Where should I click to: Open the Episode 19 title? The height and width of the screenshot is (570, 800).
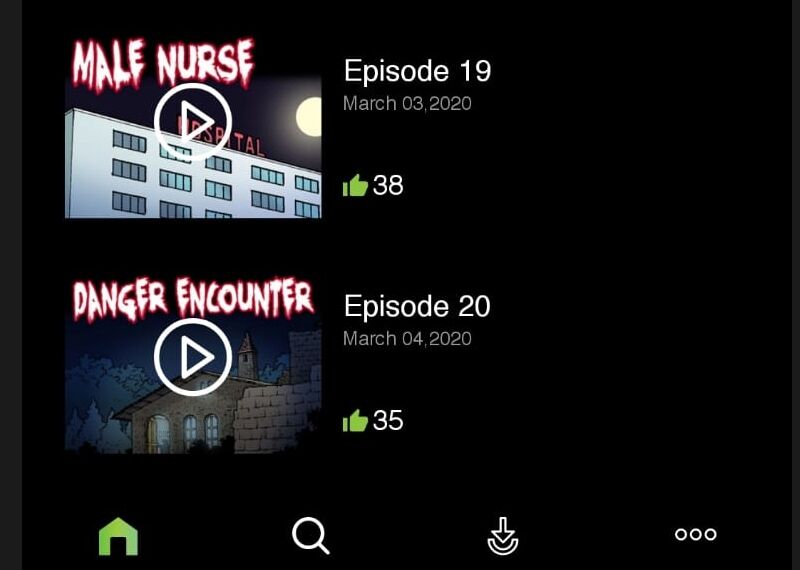click(x=417, y=71)
